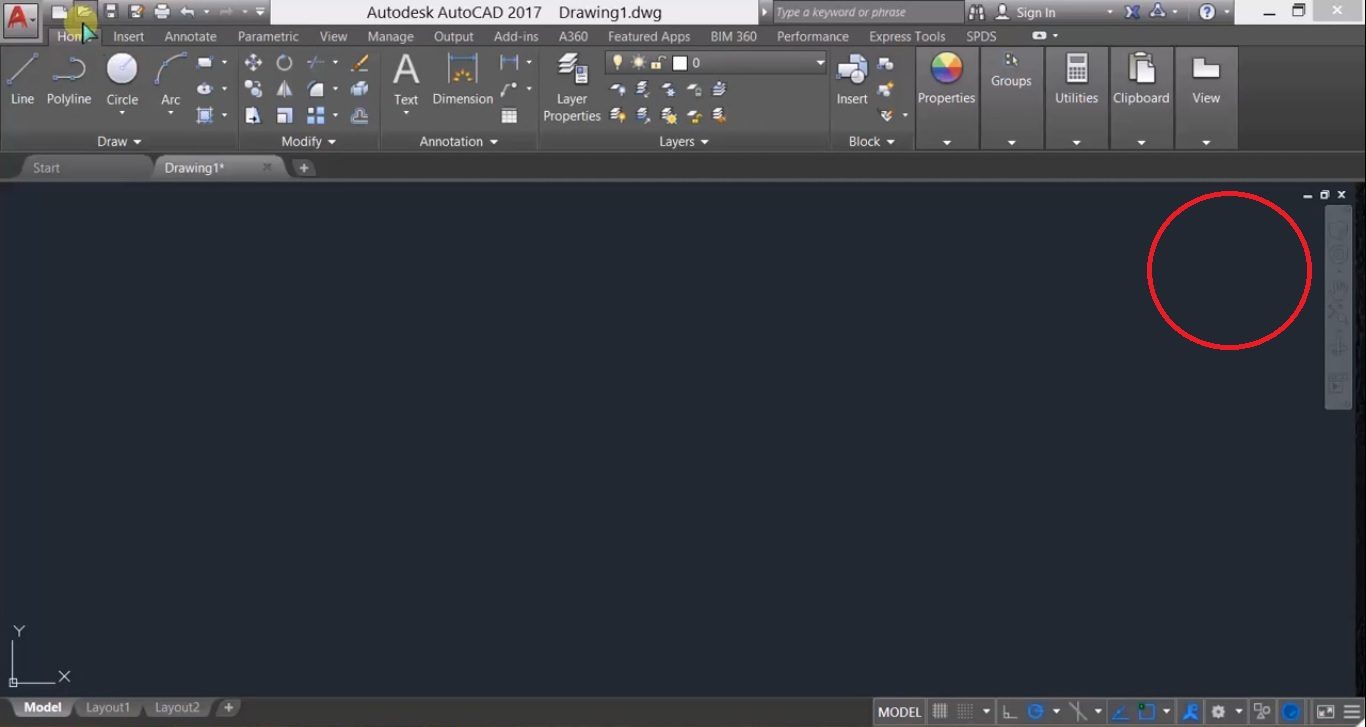Click the Rotate tool icon
The width and height of the screenshot is (1366, 727).
[x=284, y=62]
